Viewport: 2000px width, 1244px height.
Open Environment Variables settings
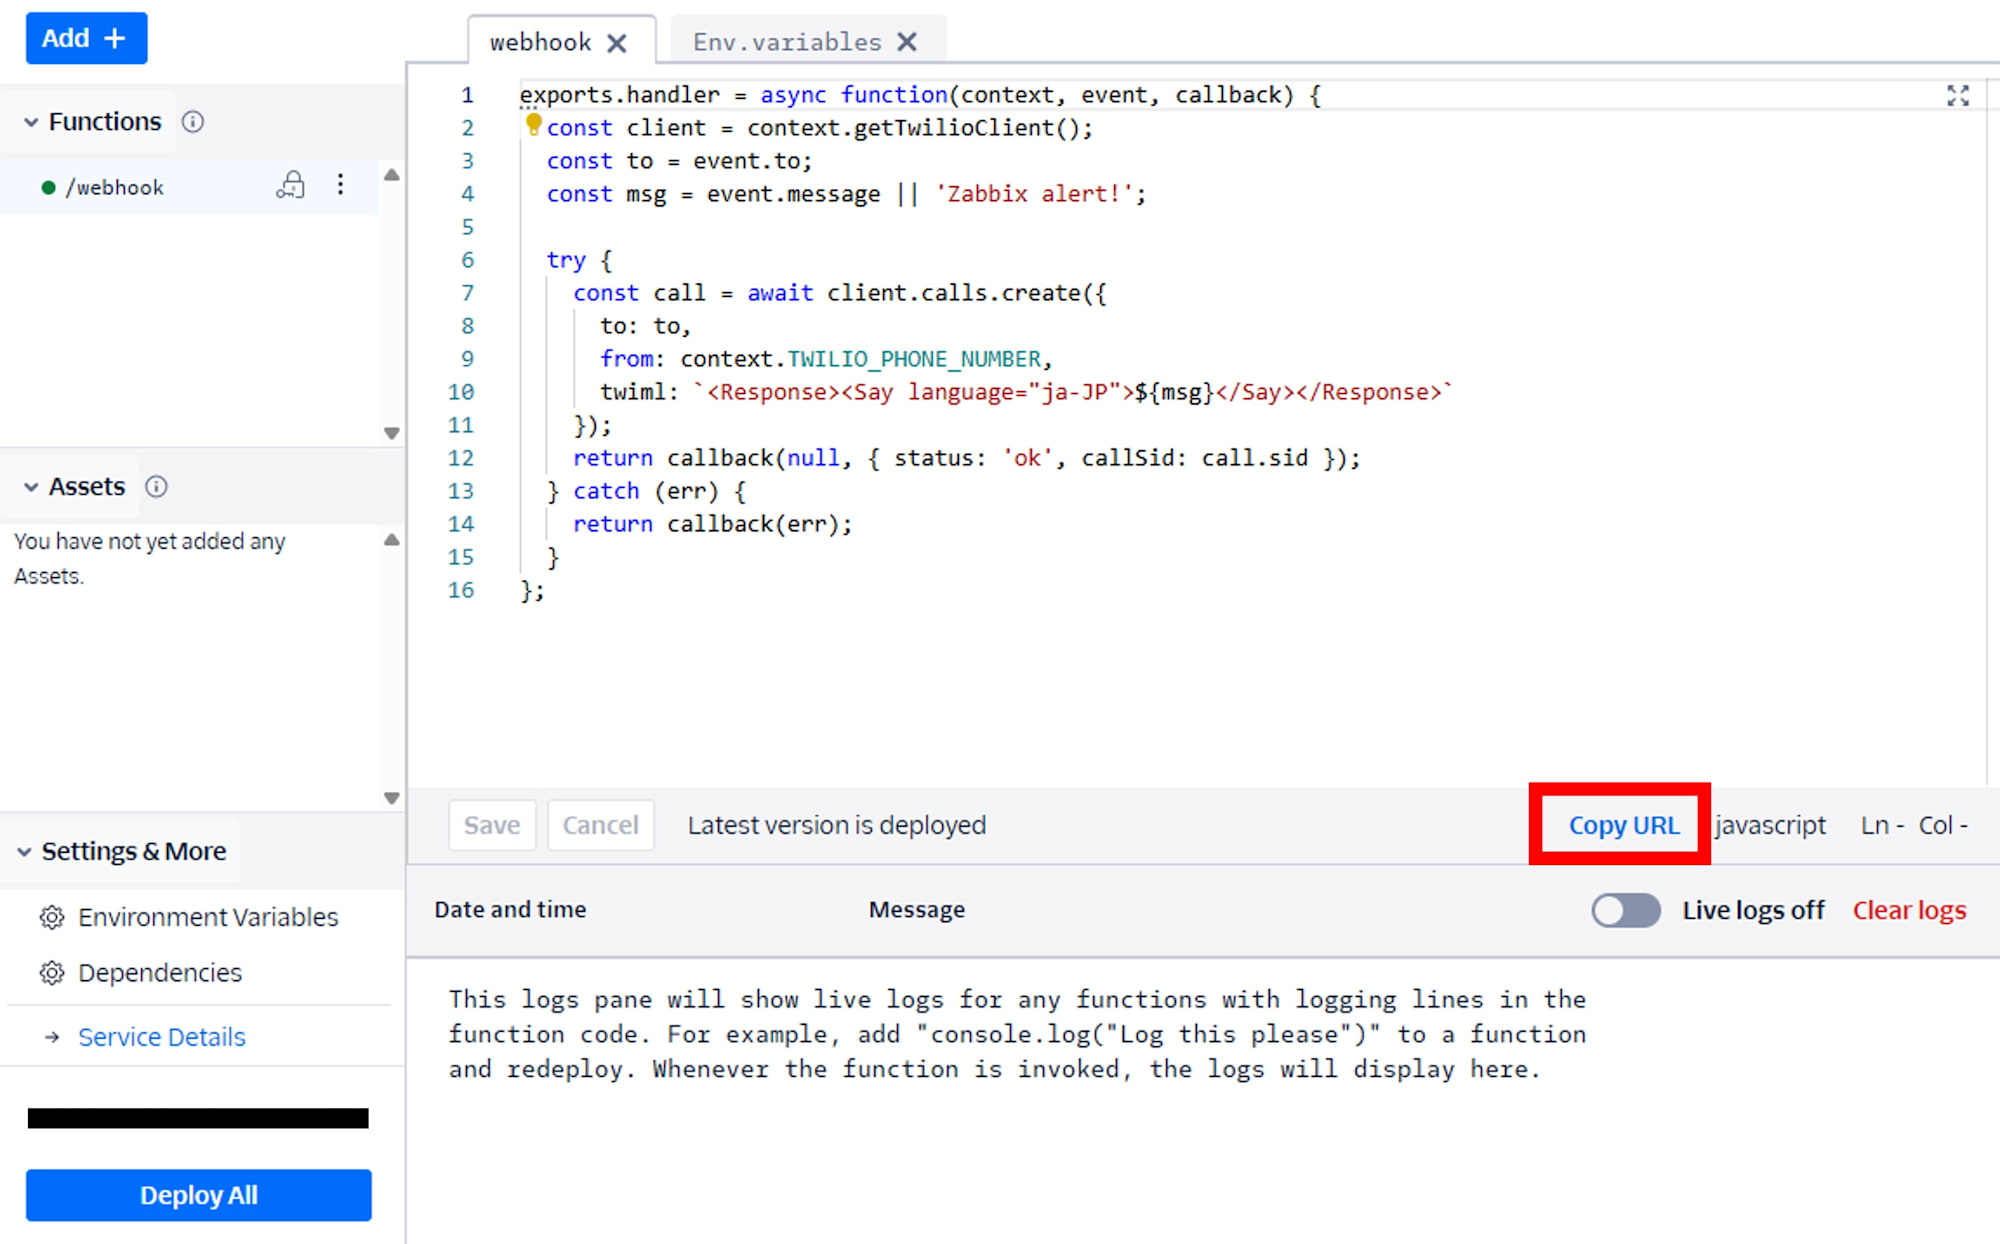(x=208, y=917)
